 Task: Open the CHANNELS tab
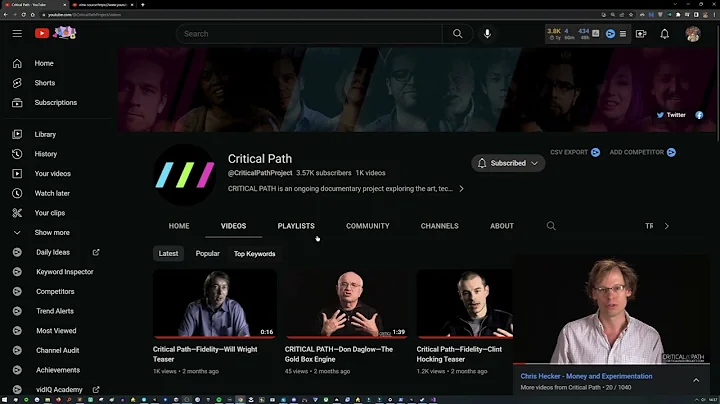click(x=439, y=226)
